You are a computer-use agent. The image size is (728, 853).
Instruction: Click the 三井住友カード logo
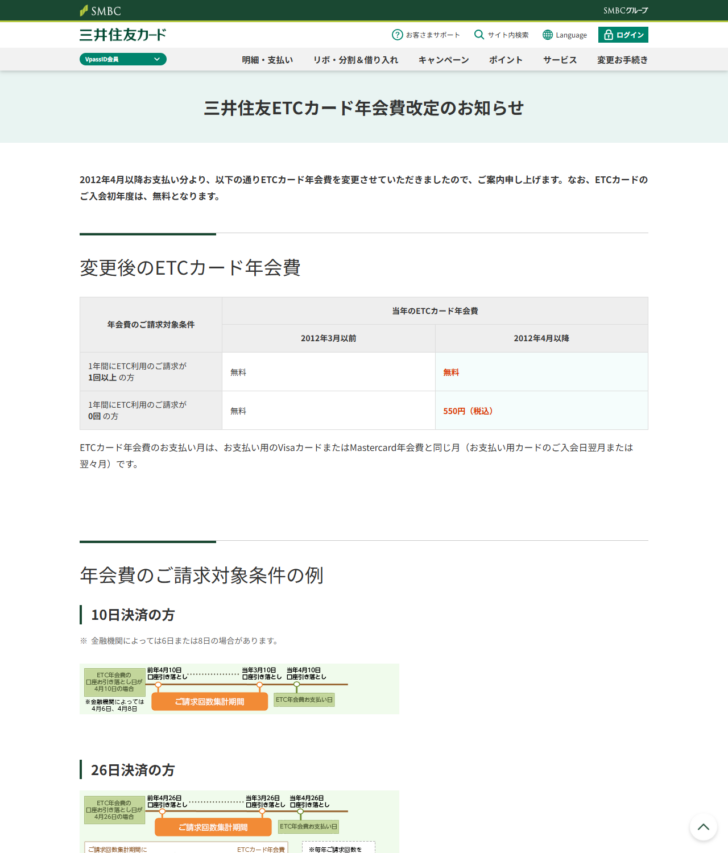pyautogui.click(x=123, y=35)
